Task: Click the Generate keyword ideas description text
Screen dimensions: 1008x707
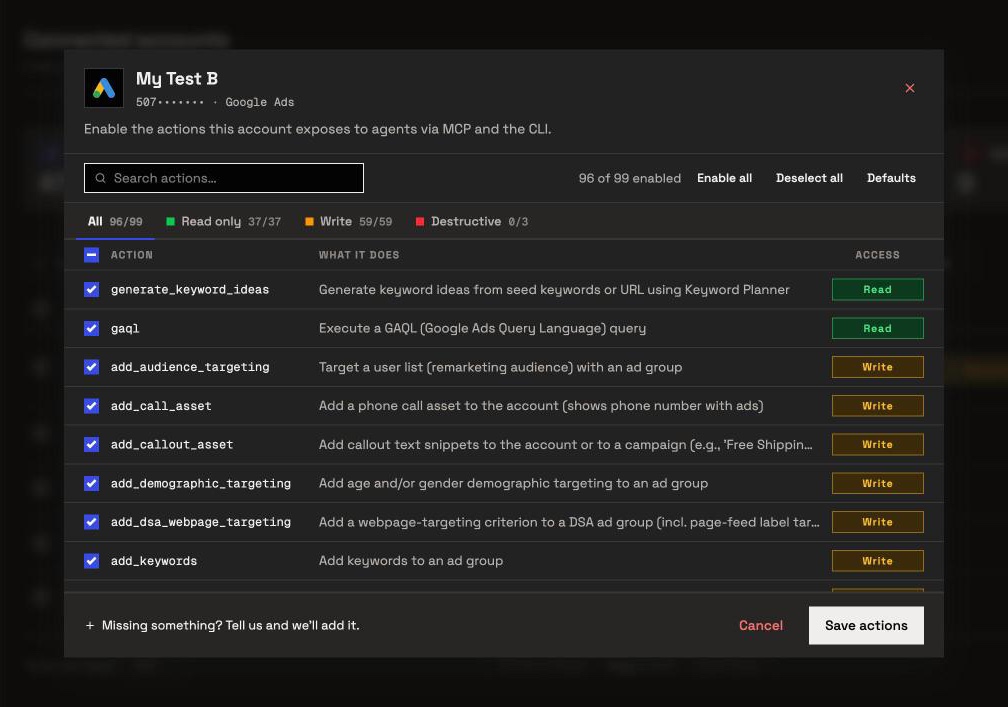Action: click(x=554, y=290)
